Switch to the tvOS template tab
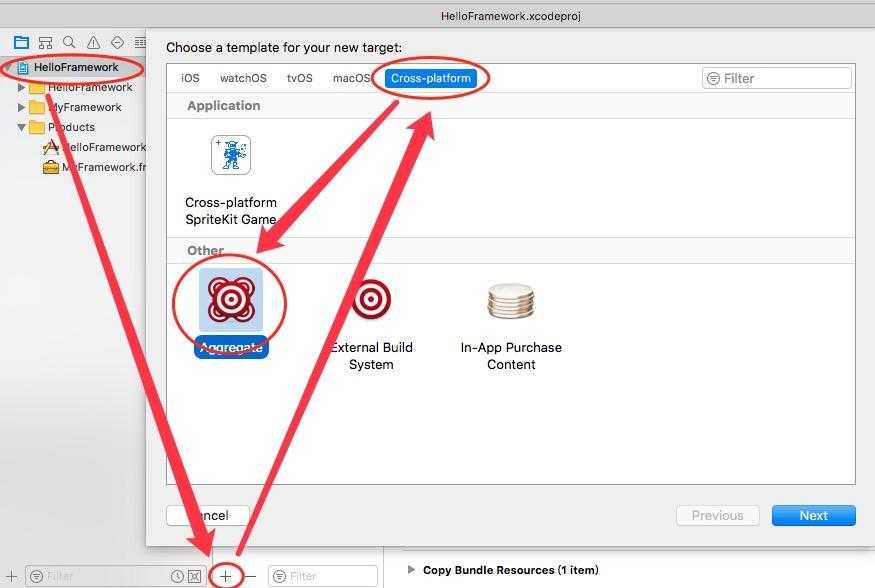The height and width of the screenshot is (588, 875). tap(300, 78)
